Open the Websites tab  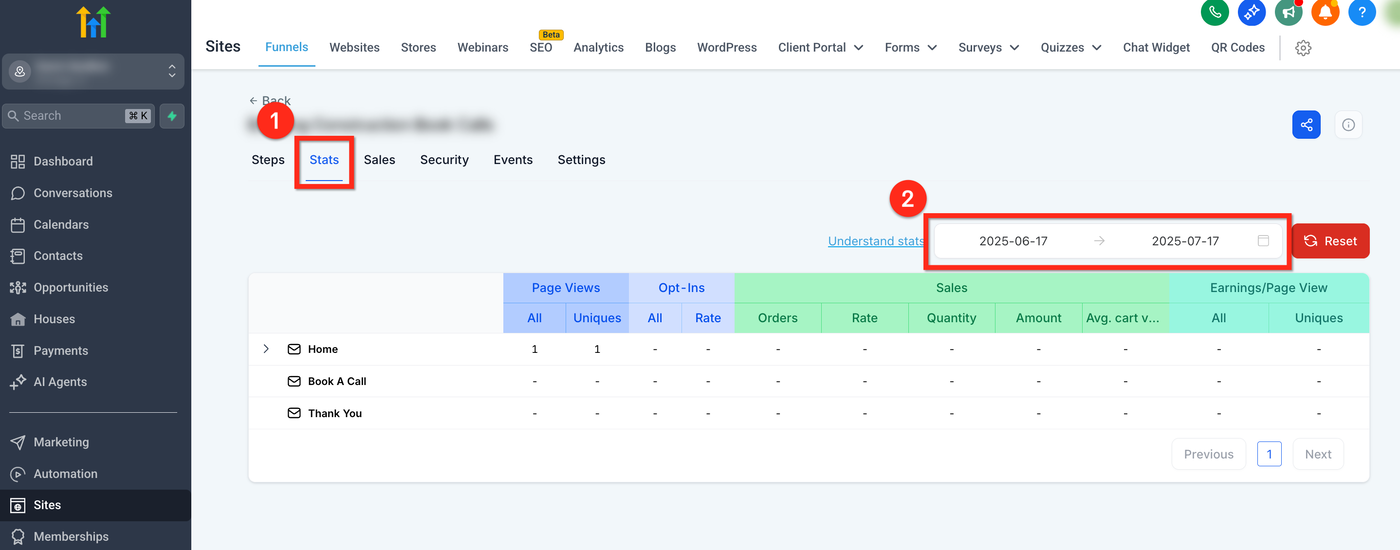[x=354, y=47]
